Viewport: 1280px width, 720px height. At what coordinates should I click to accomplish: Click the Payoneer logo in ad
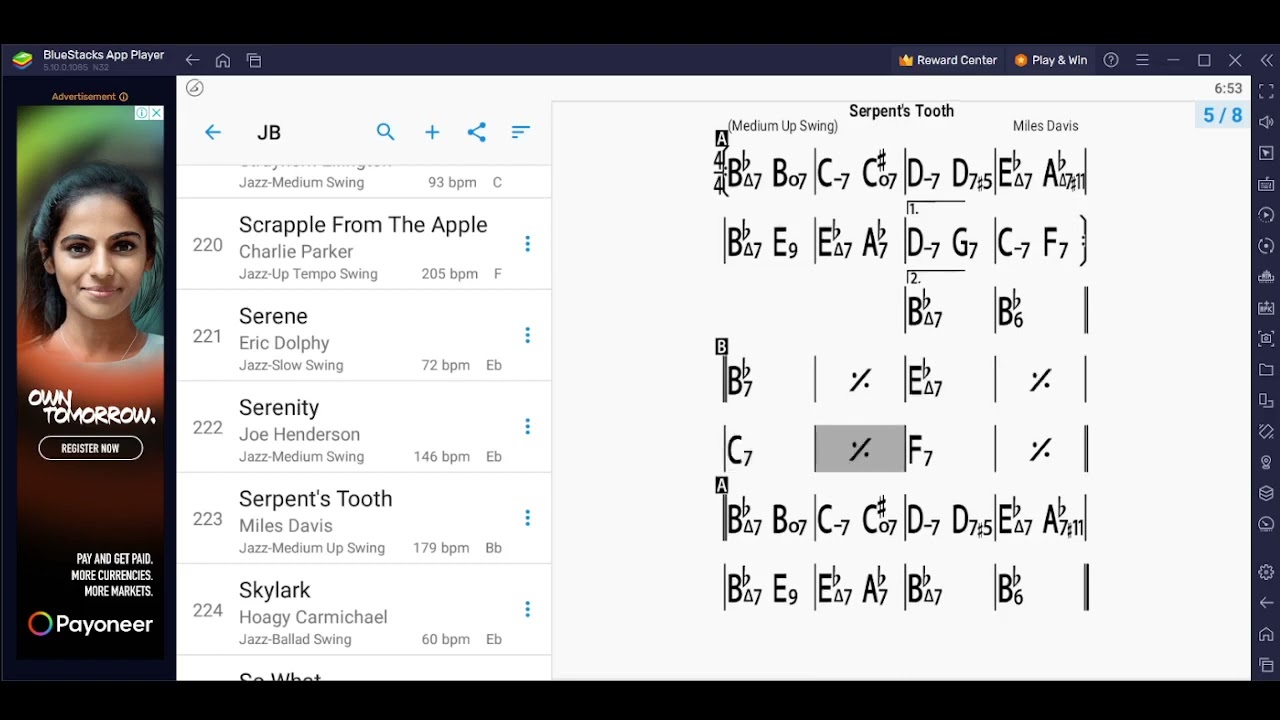point(90,624)
